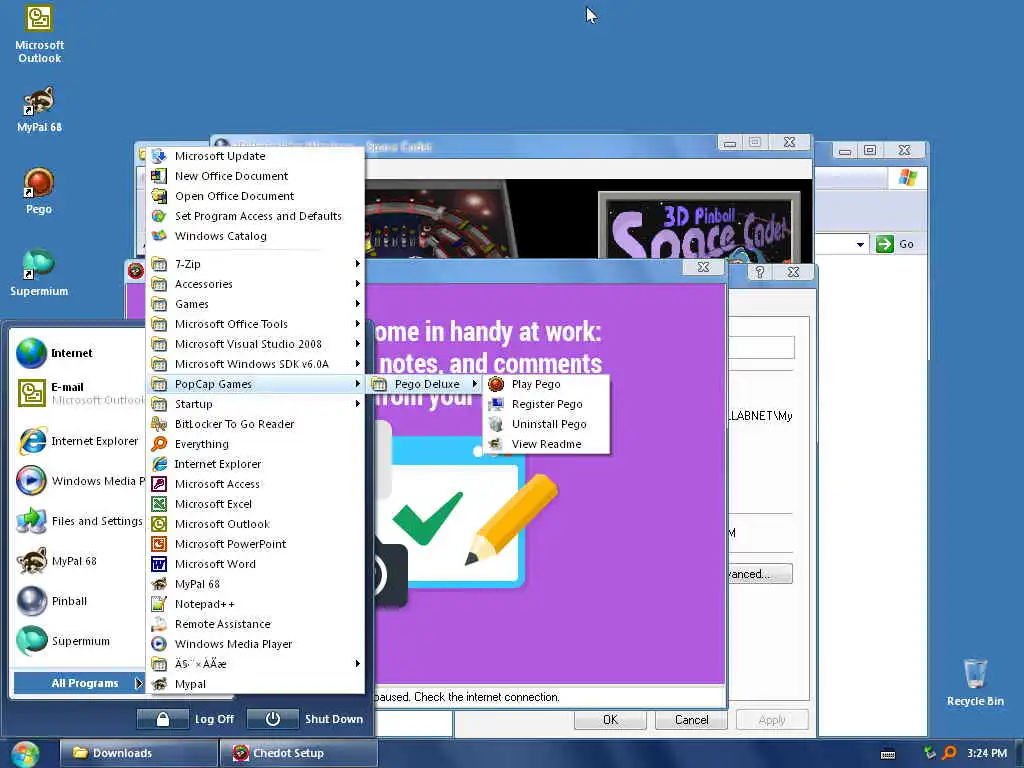Expand the Accessories folder
The width and height of the screenshot is (1024, 768).
coord(256,284)
